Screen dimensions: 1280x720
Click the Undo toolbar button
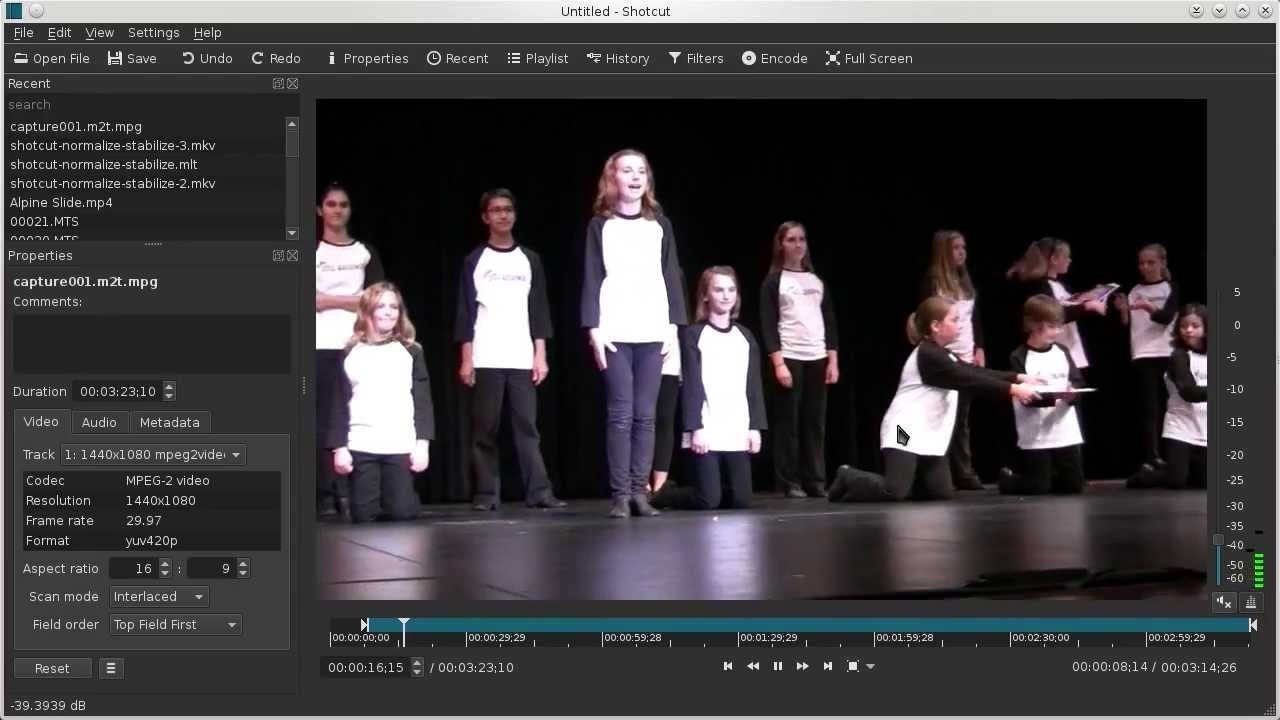click(x=207, y=58)
